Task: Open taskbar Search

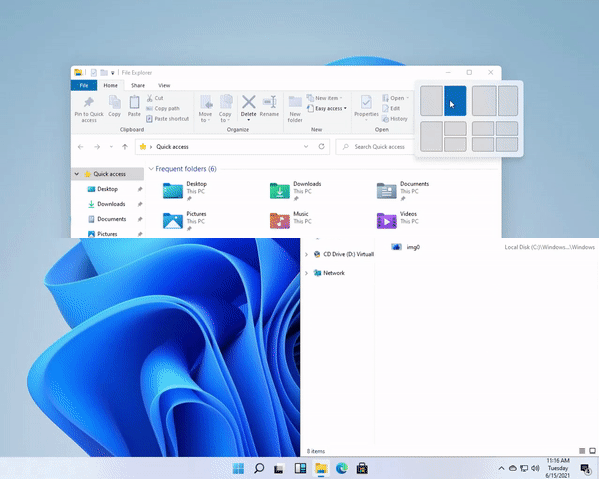Action: 259,468
